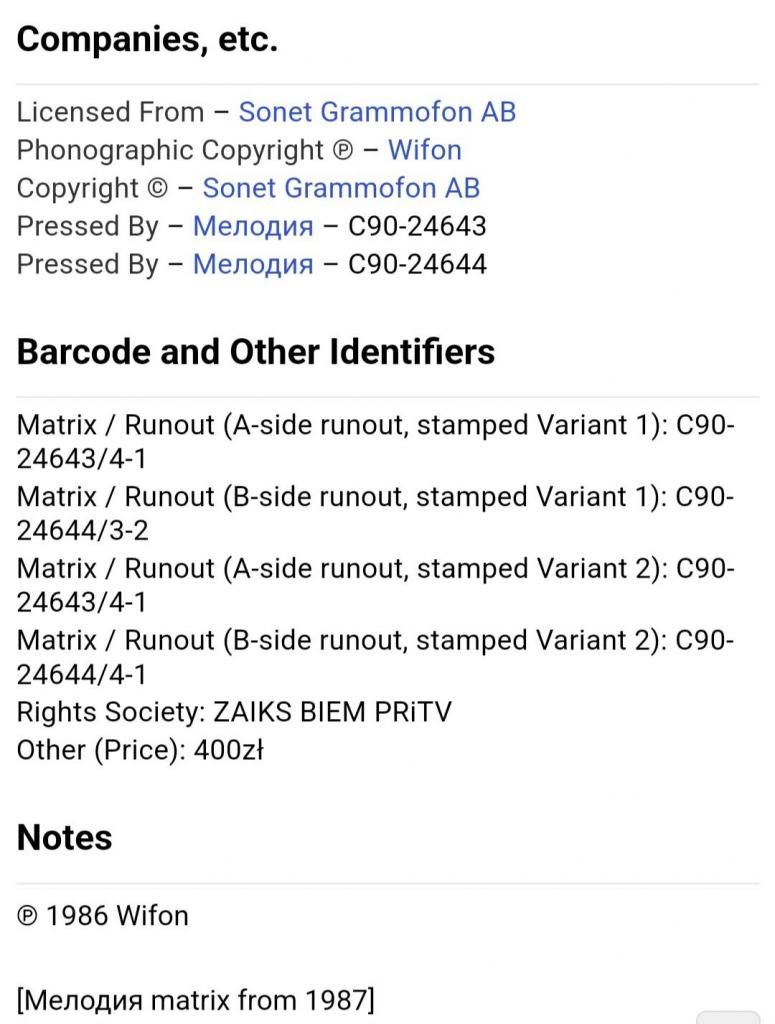Click the partially visible button at bottom right
The image size is (775, 1024).
pyautogui.click(x=728, y=1017)
